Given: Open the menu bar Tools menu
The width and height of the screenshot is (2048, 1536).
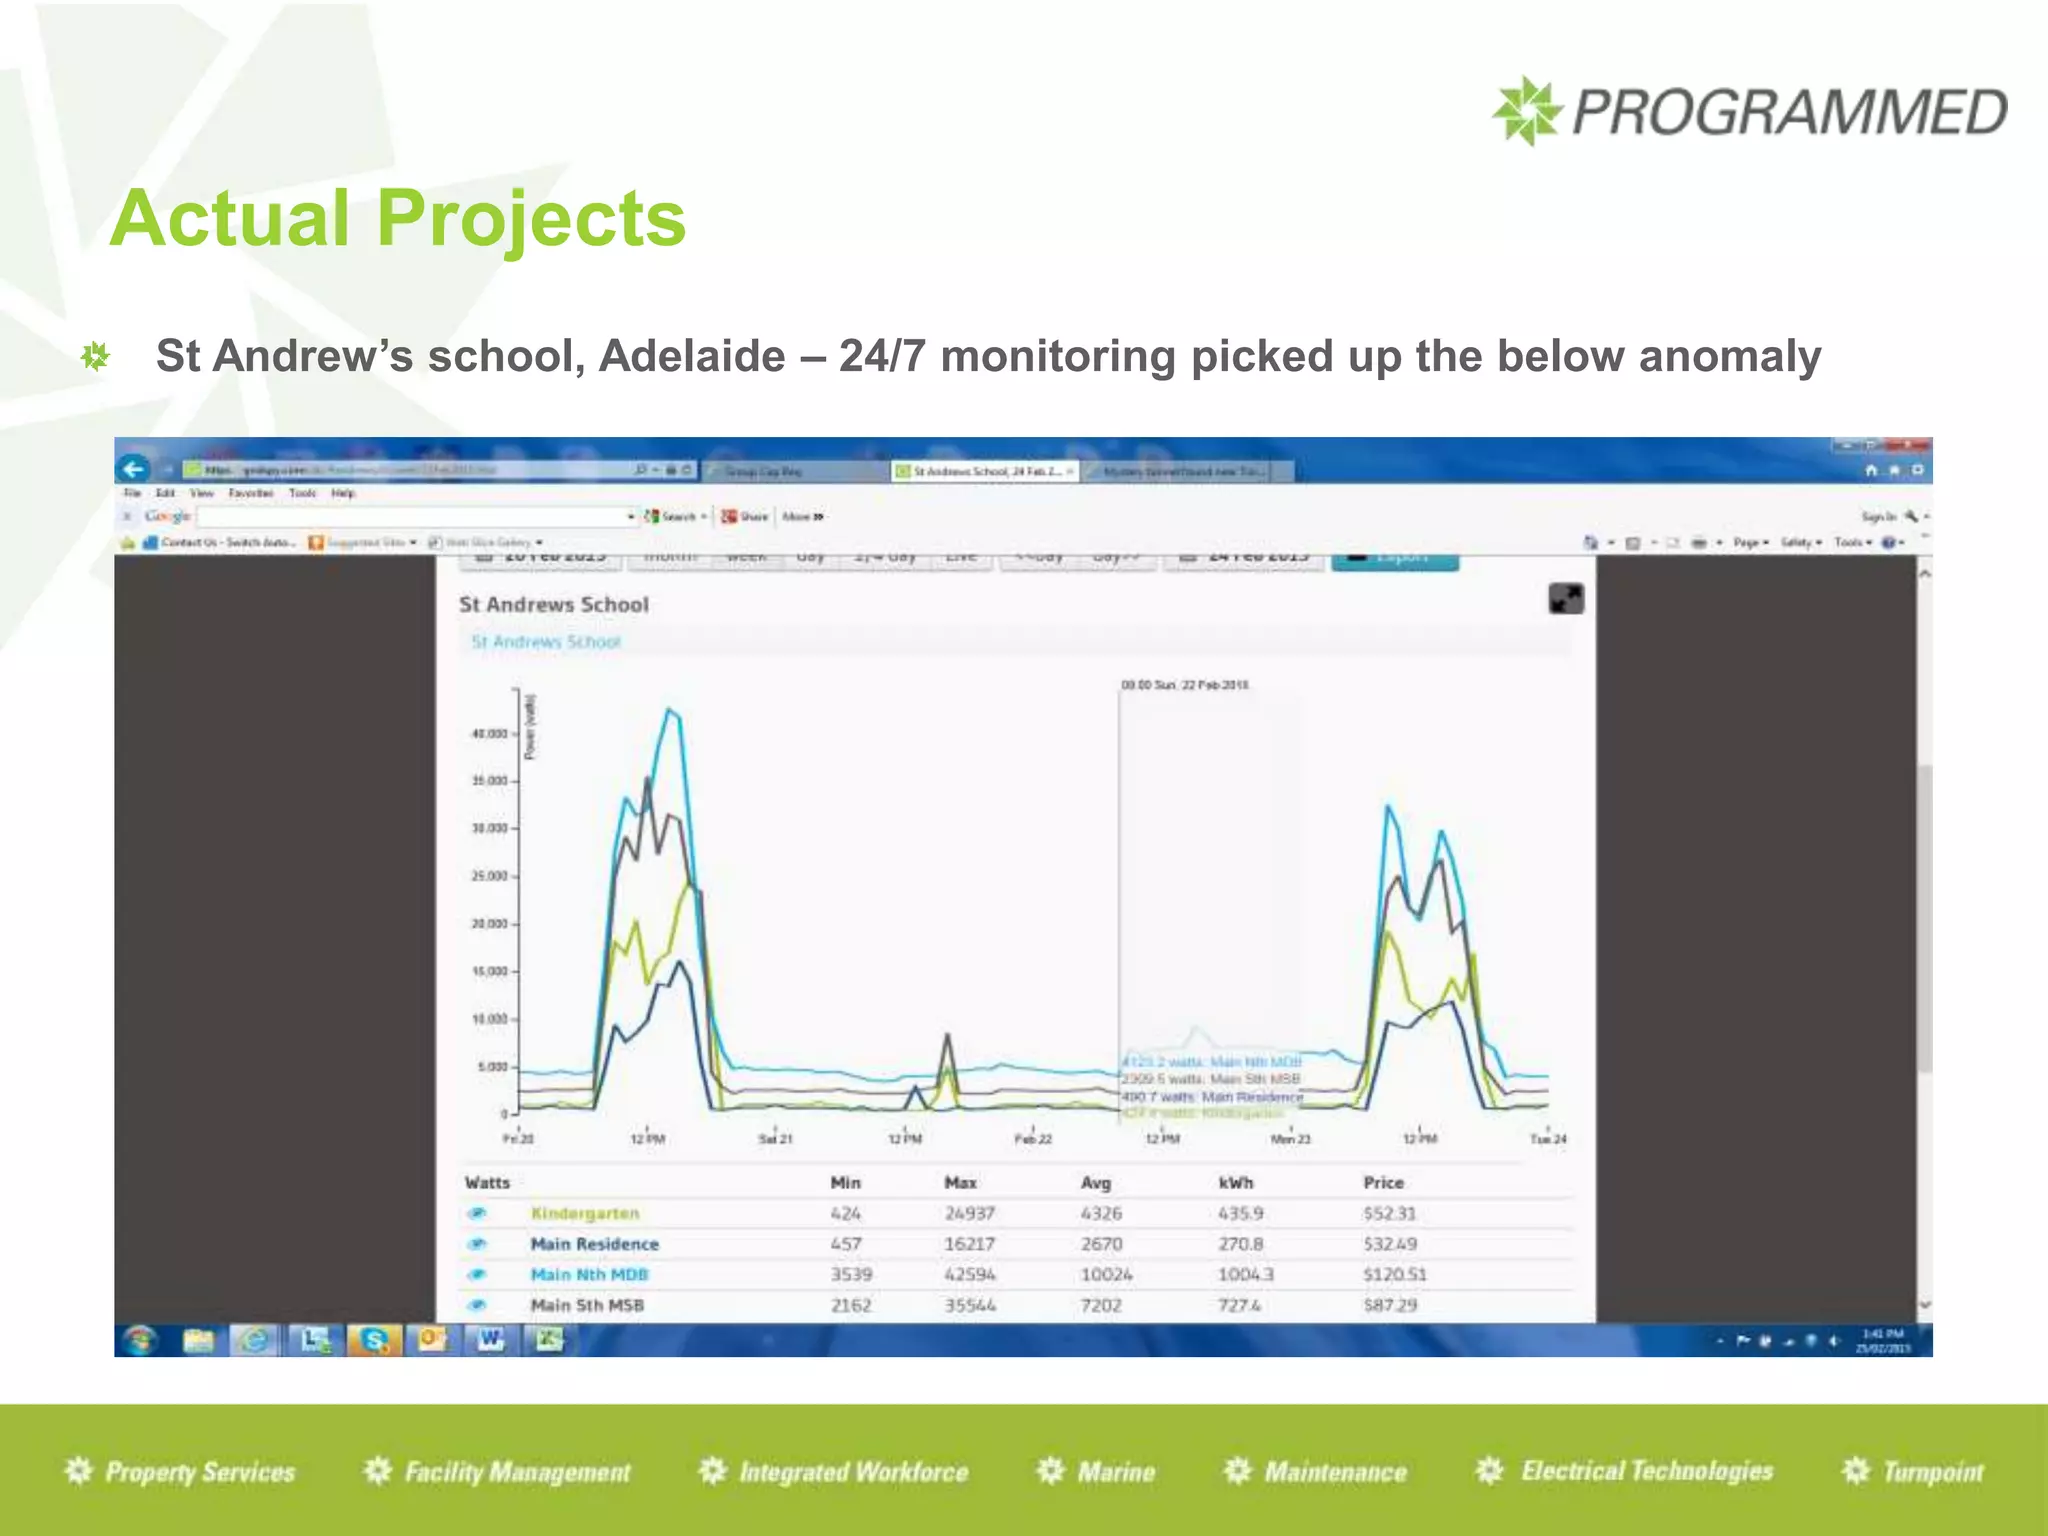Looking at the screenshot, I should tap(303, 493).
